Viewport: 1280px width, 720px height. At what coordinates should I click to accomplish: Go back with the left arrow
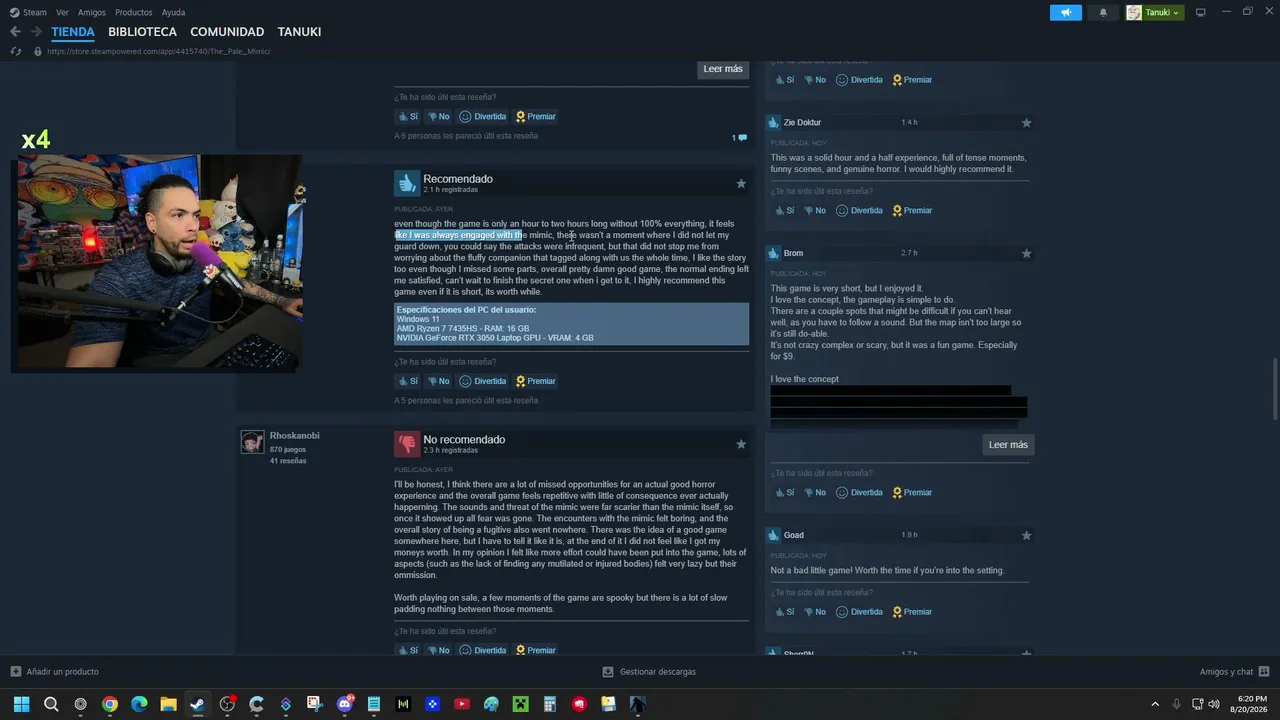click(15, 31)
